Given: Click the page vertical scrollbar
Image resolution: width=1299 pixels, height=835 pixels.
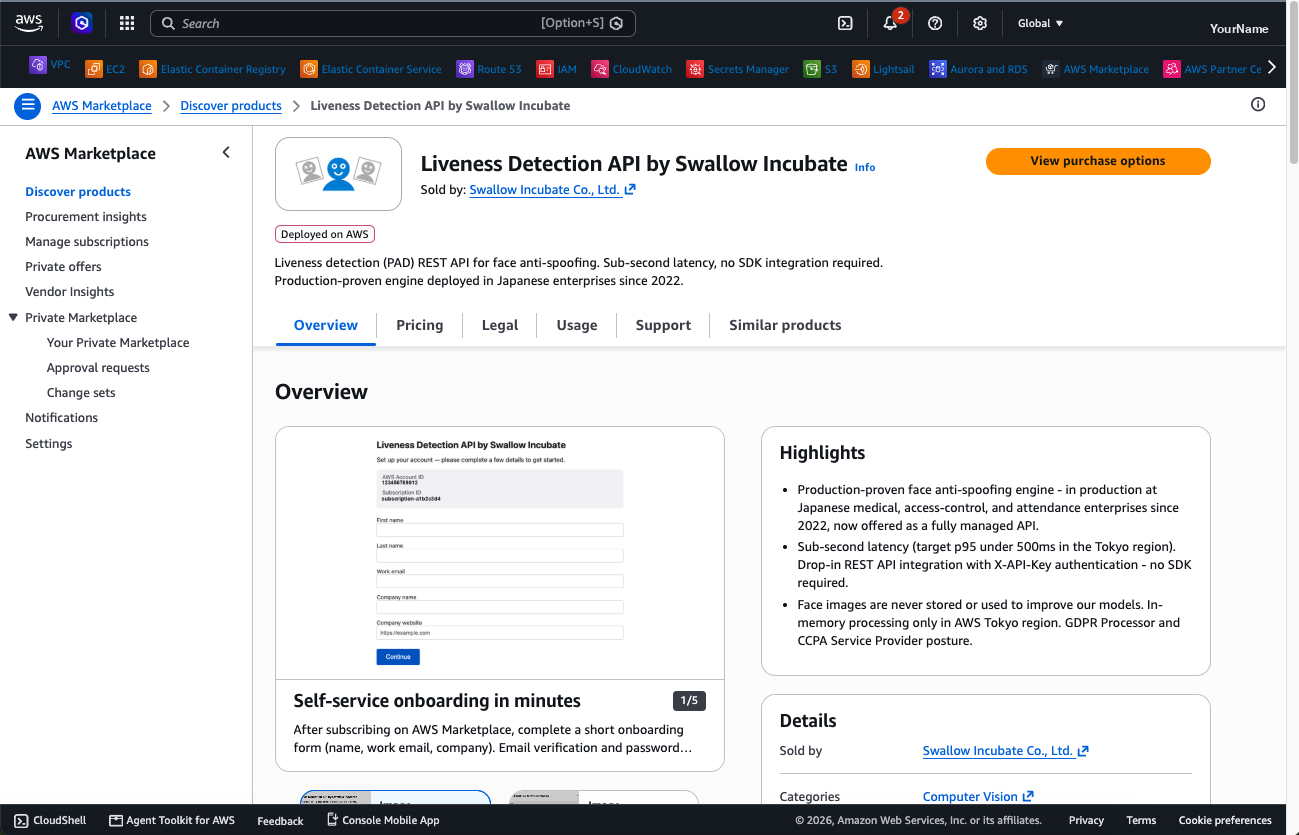Looking at the screenshot, I should pos(1292,85).
